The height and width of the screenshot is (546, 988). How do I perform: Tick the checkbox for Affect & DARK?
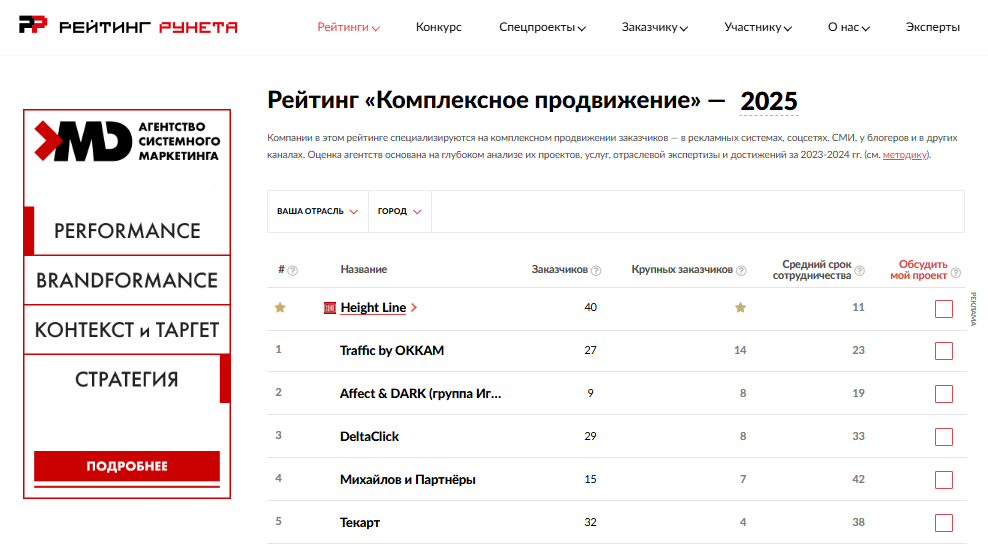click(x=944, y=394)
